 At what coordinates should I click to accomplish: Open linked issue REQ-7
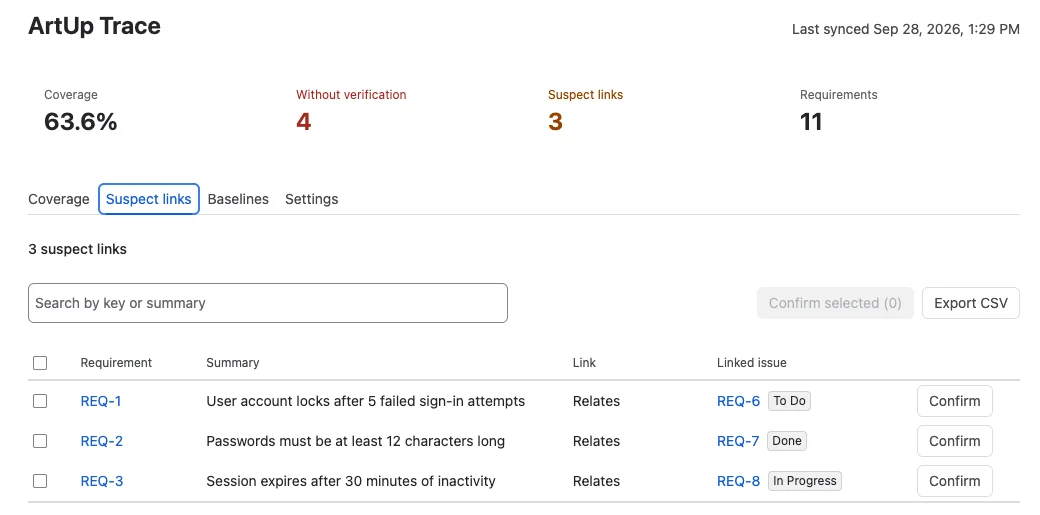(x=738, y=441)
